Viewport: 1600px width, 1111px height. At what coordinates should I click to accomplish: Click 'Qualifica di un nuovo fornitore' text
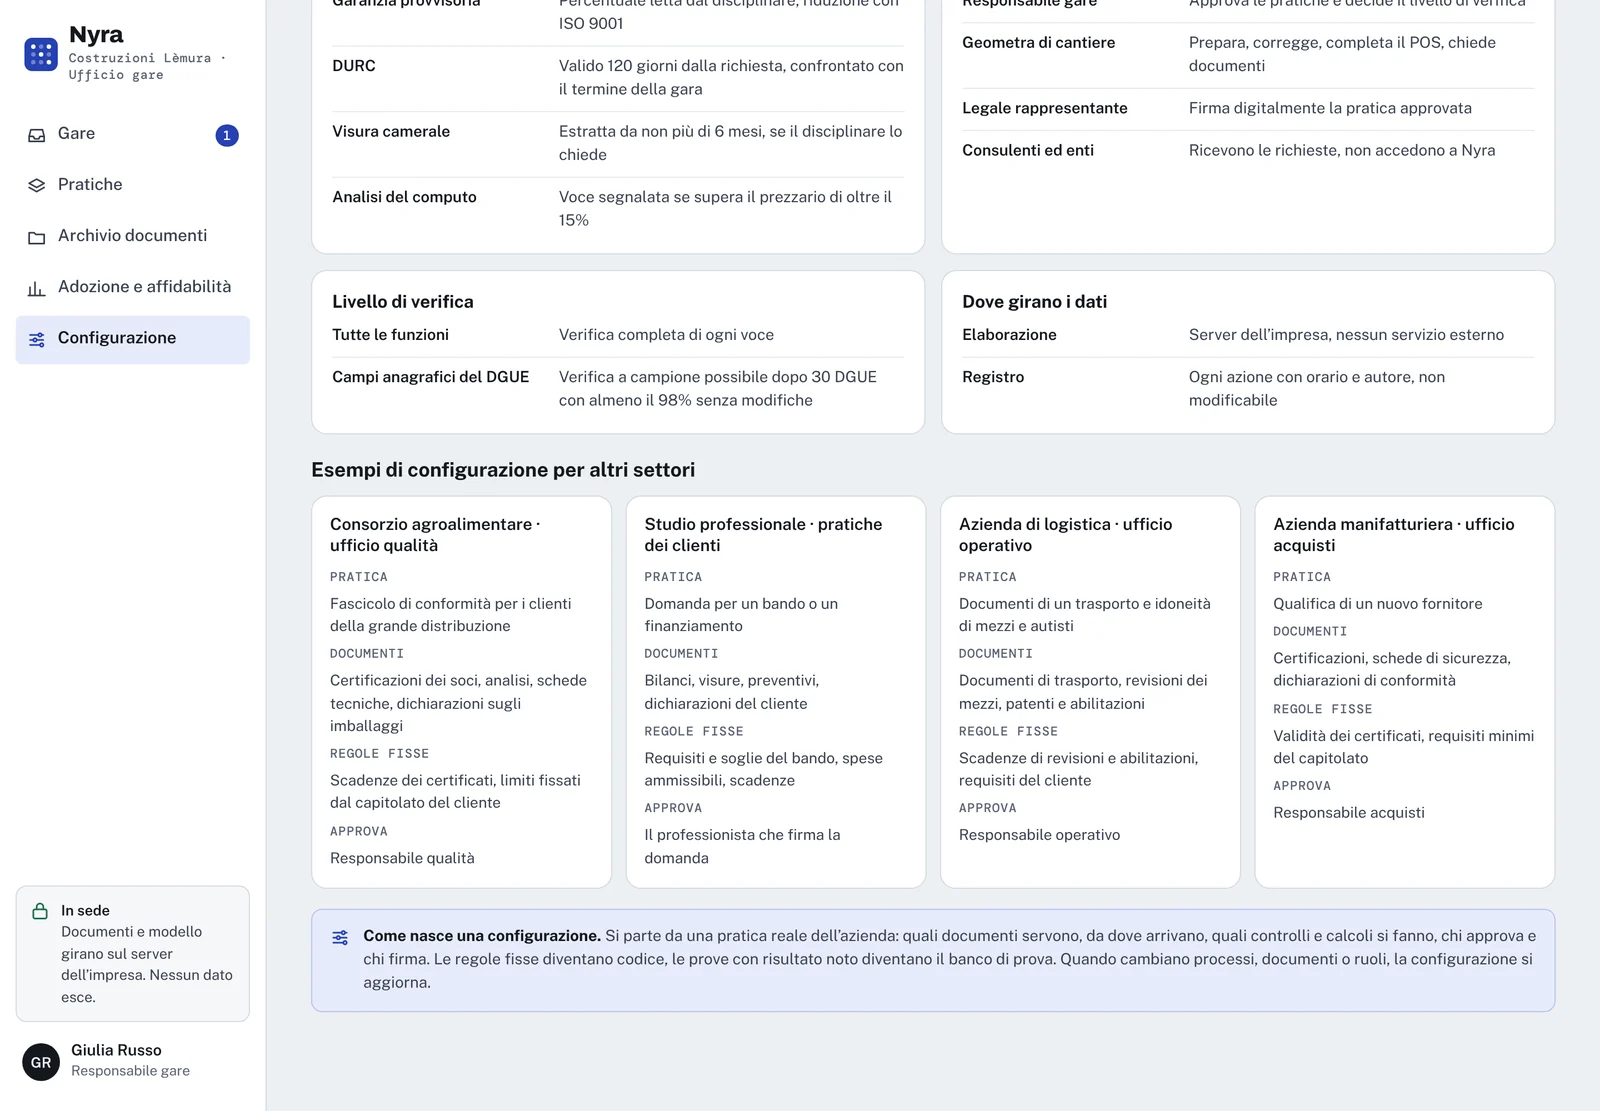point(1378,604)
